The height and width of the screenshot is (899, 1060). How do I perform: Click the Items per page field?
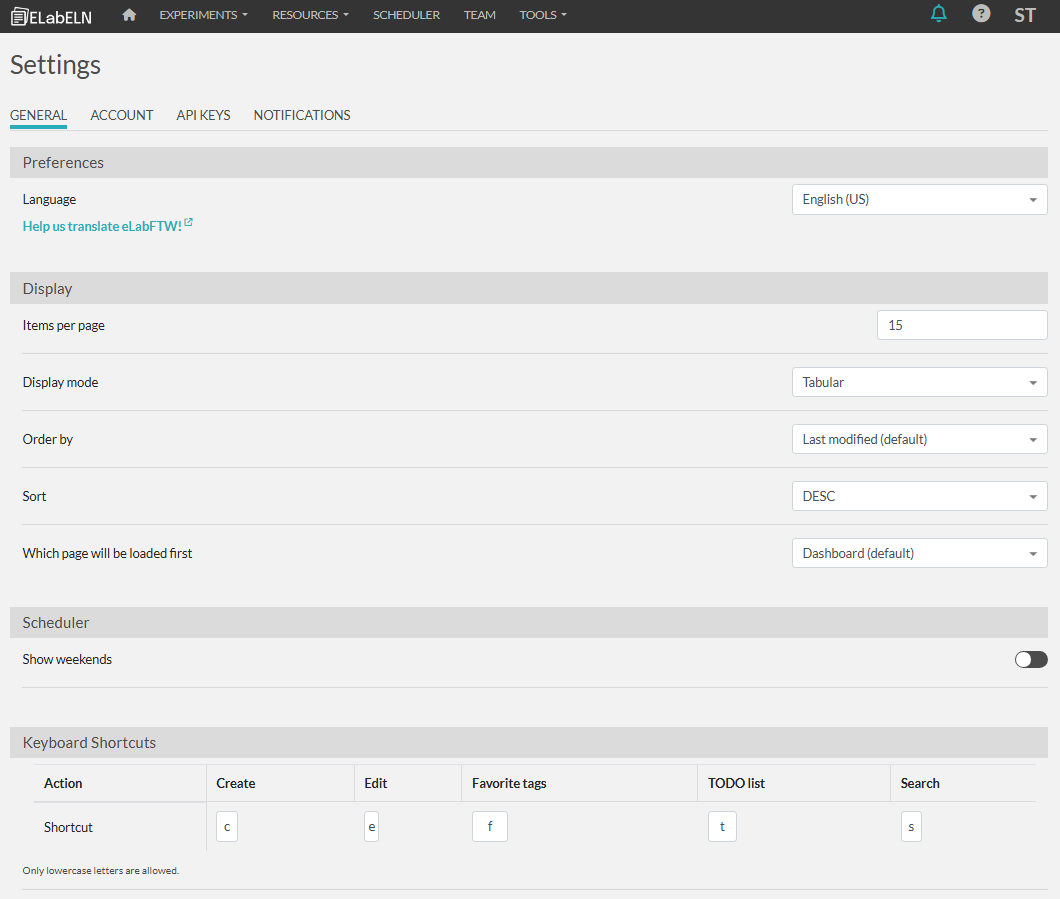[x=961, y=325]
